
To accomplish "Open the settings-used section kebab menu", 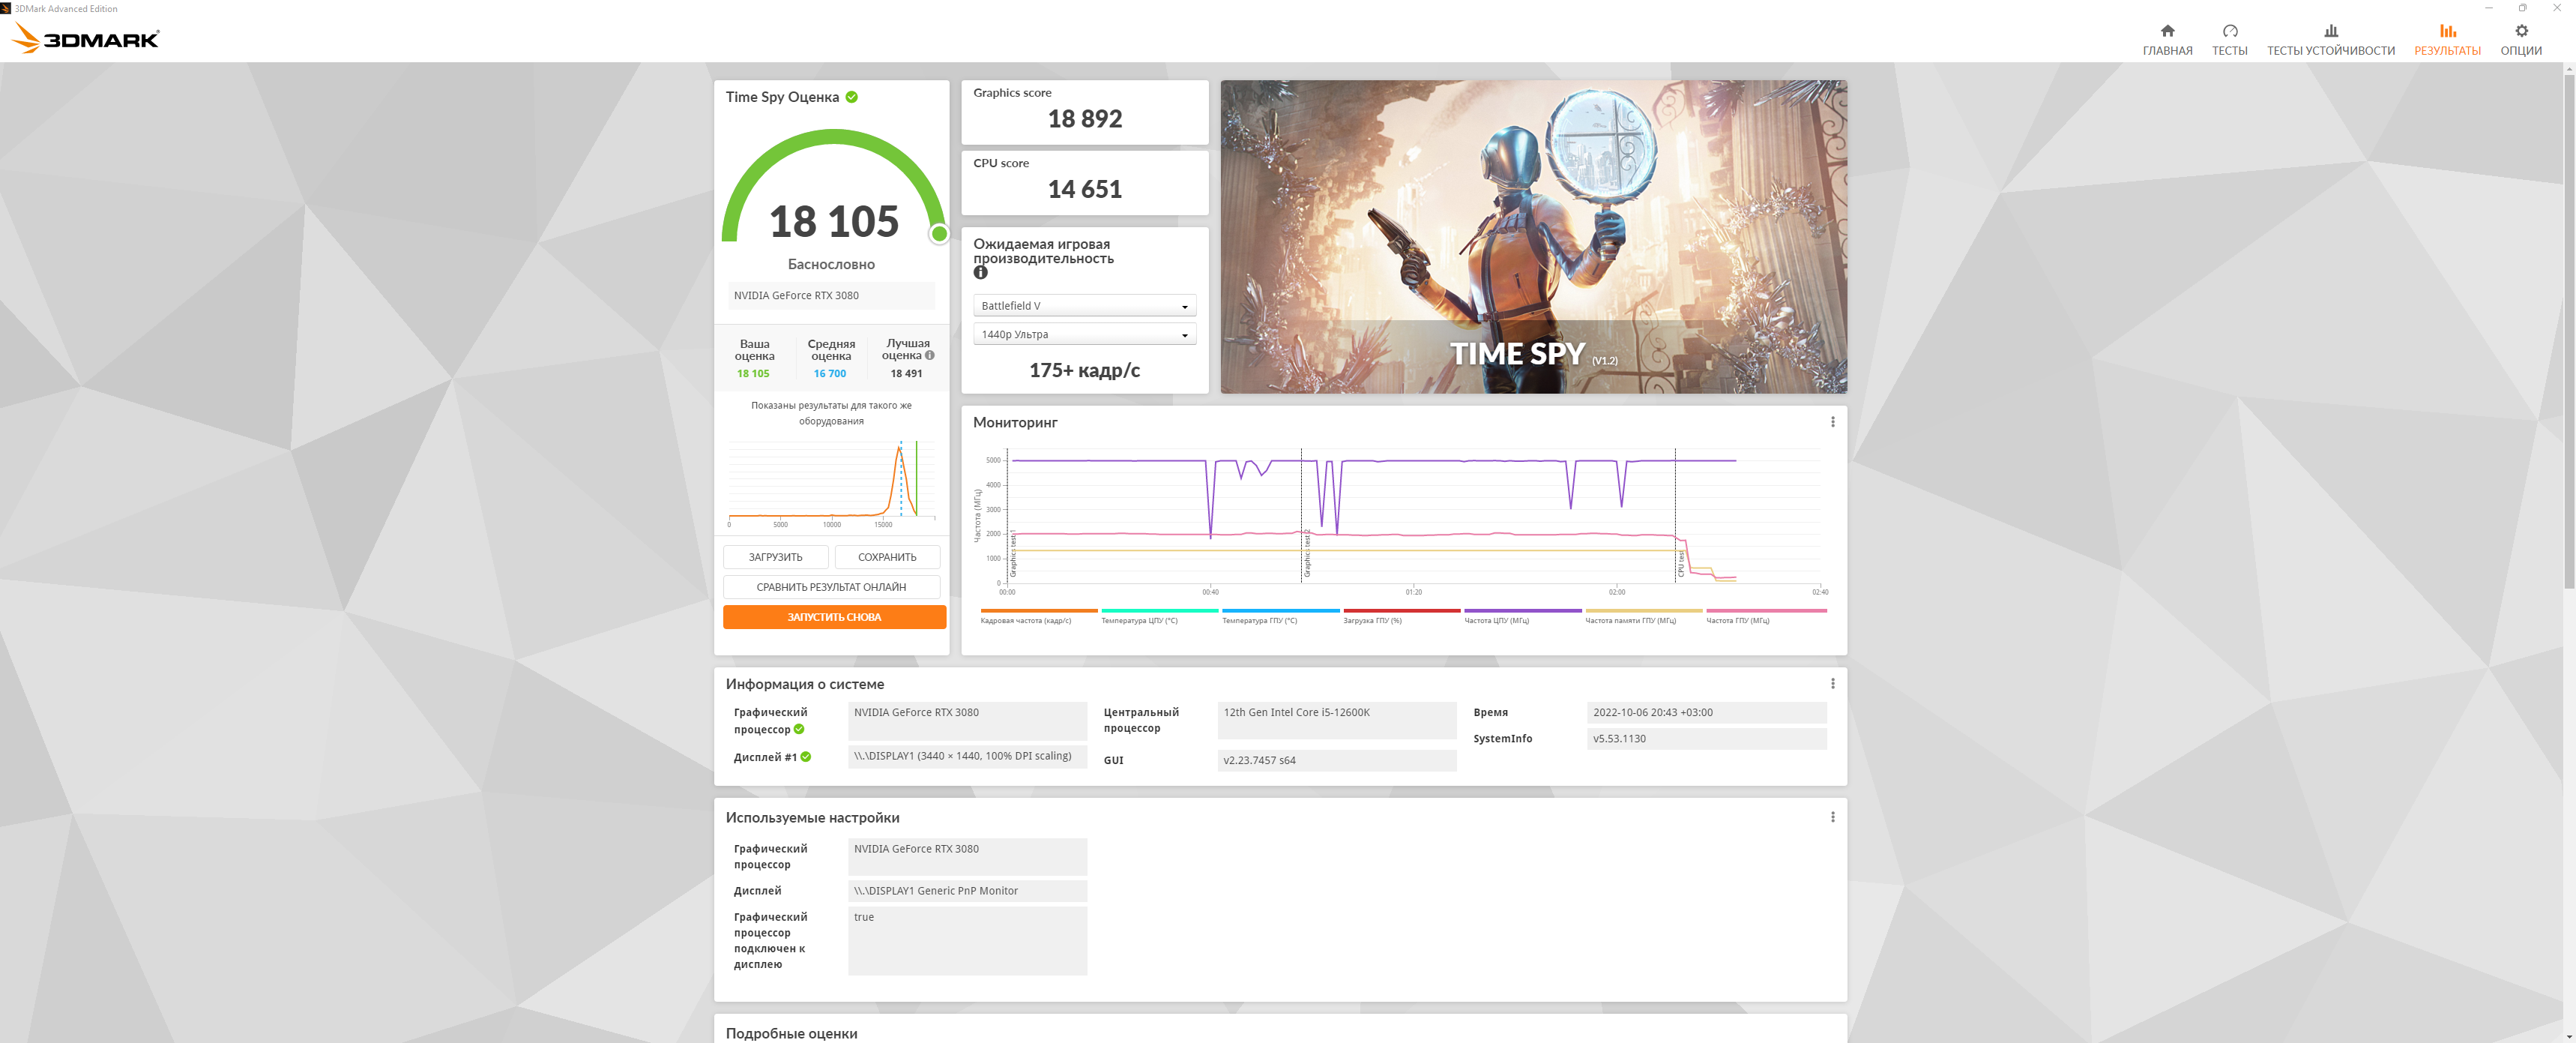I will pyautogui.click(x=1832, y=817).
